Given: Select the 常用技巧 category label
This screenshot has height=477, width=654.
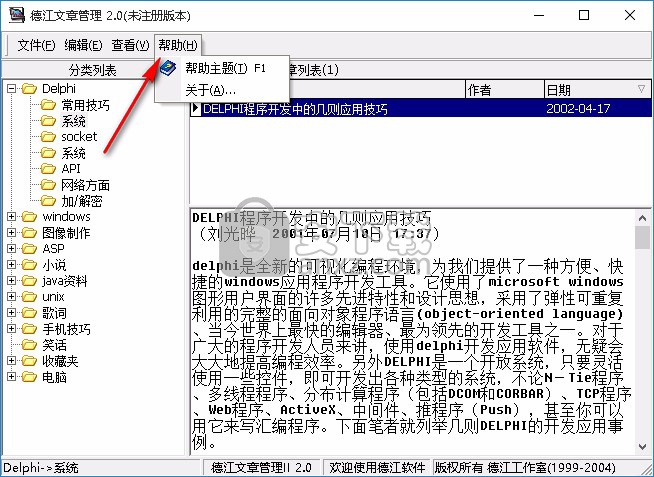Looking at the screenshot, I should (x=86, y=105).
